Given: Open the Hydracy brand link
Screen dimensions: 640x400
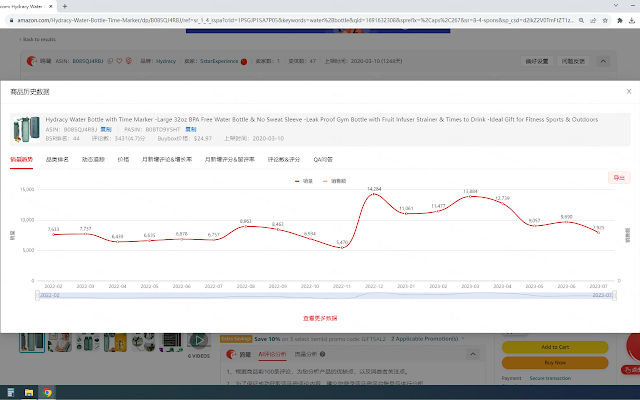Looking at the screenshot, I should [x=166, y=61].
